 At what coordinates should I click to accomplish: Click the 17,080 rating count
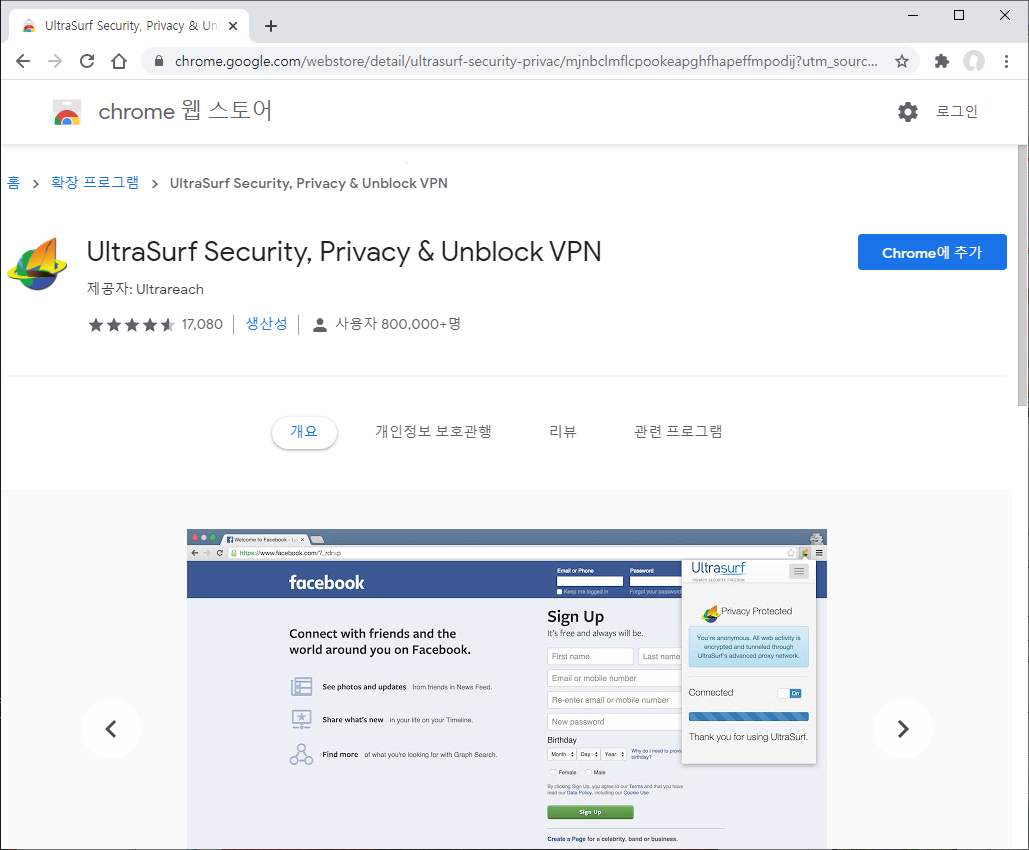(x=202, y=324)
